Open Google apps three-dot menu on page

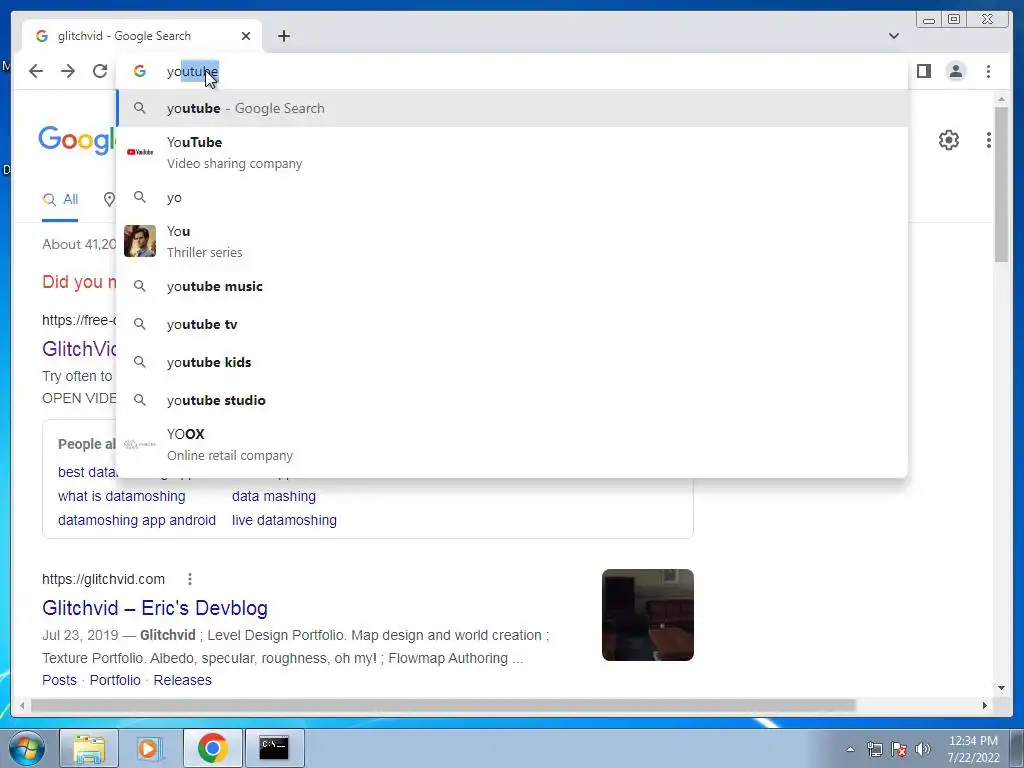point(988,140)
